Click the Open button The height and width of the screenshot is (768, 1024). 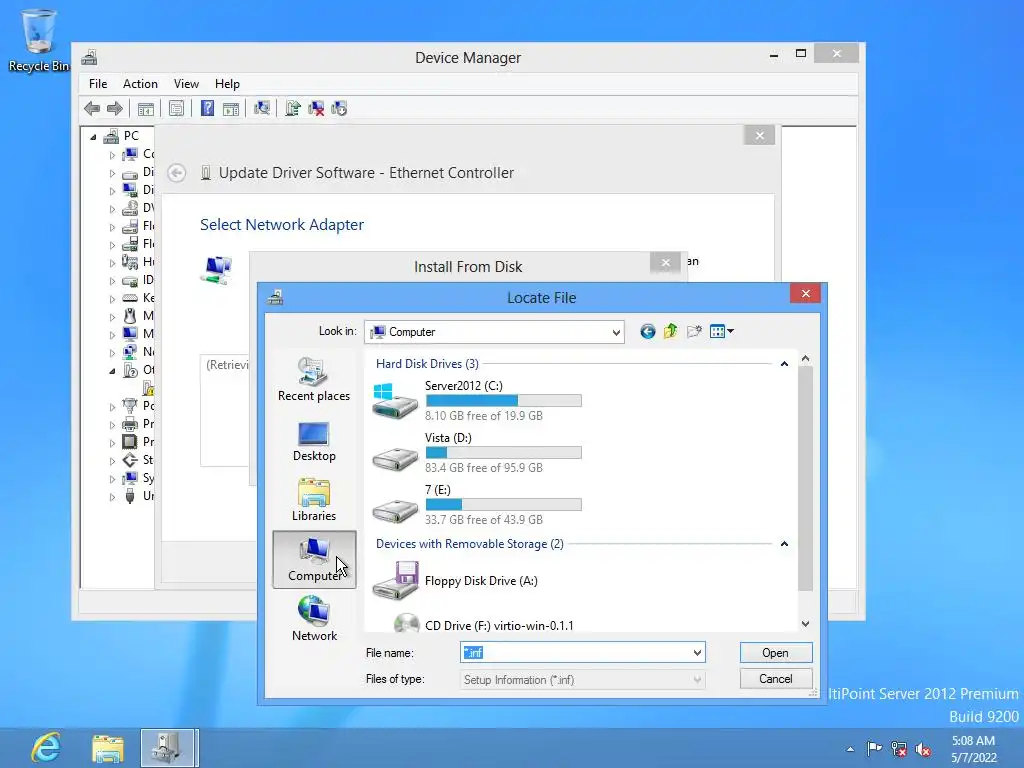click(x=776, y=653)
